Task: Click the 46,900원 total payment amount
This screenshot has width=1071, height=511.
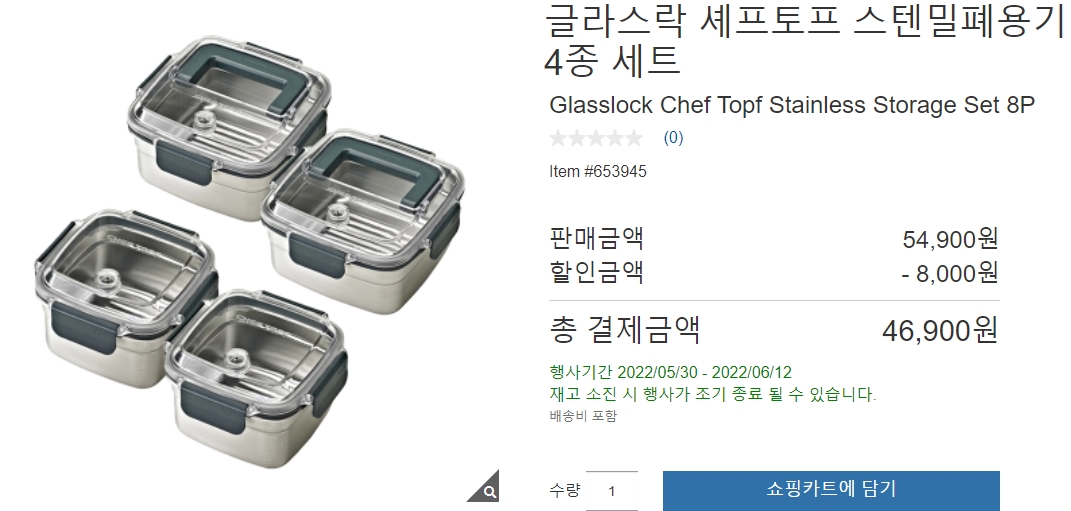Action: tap(940, 330)
